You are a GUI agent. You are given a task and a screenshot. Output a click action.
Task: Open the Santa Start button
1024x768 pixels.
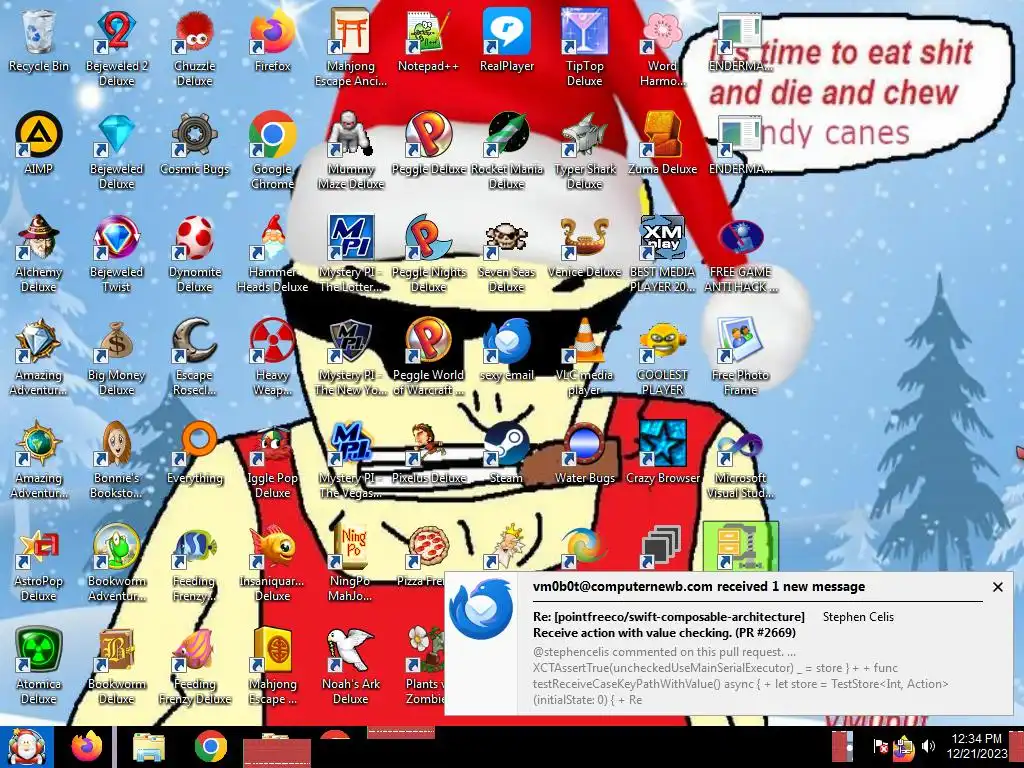click(26, 747)
